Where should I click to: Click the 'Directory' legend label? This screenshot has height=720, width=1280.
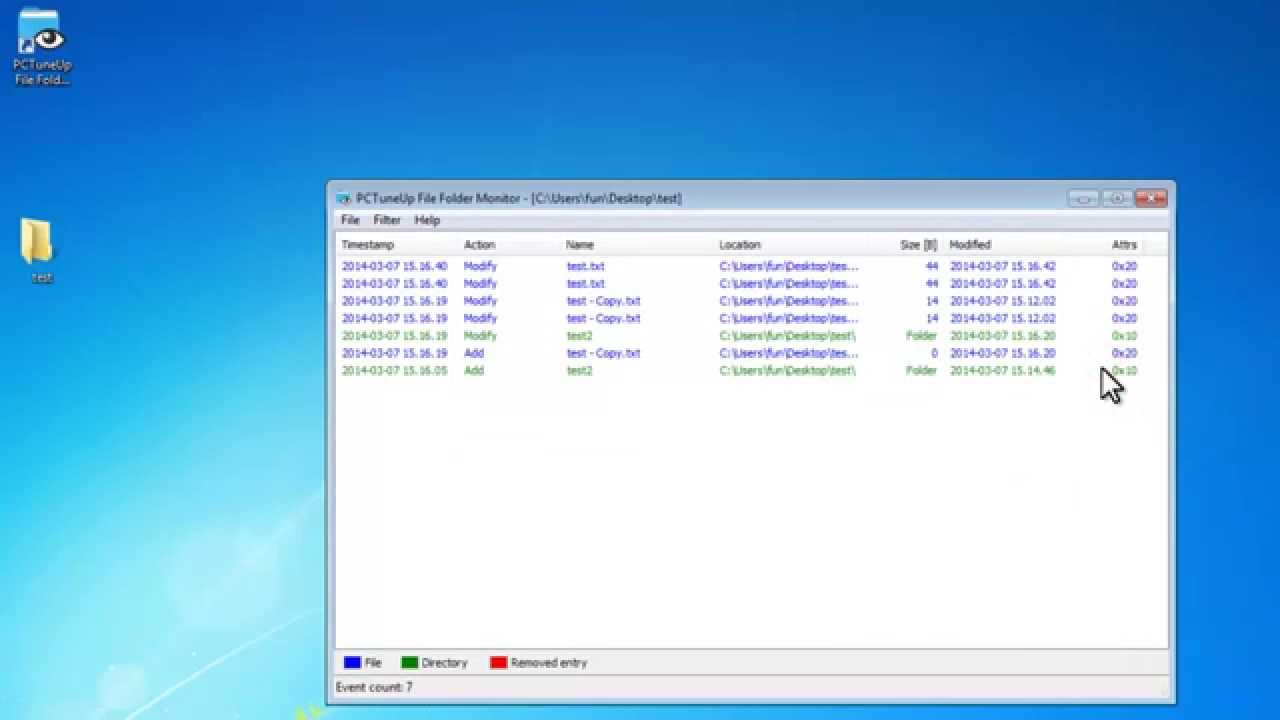point(444,662)
